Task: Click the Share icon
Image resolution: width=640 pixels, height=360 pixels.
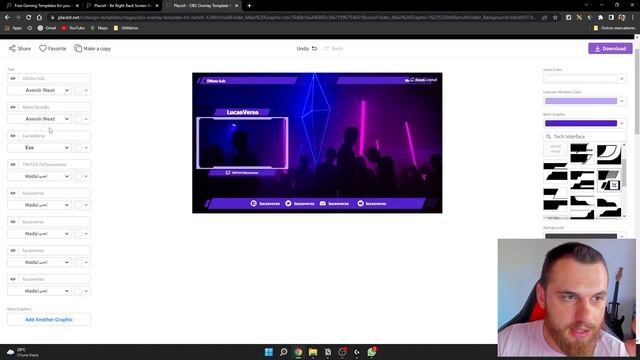Action: point(13,48)
